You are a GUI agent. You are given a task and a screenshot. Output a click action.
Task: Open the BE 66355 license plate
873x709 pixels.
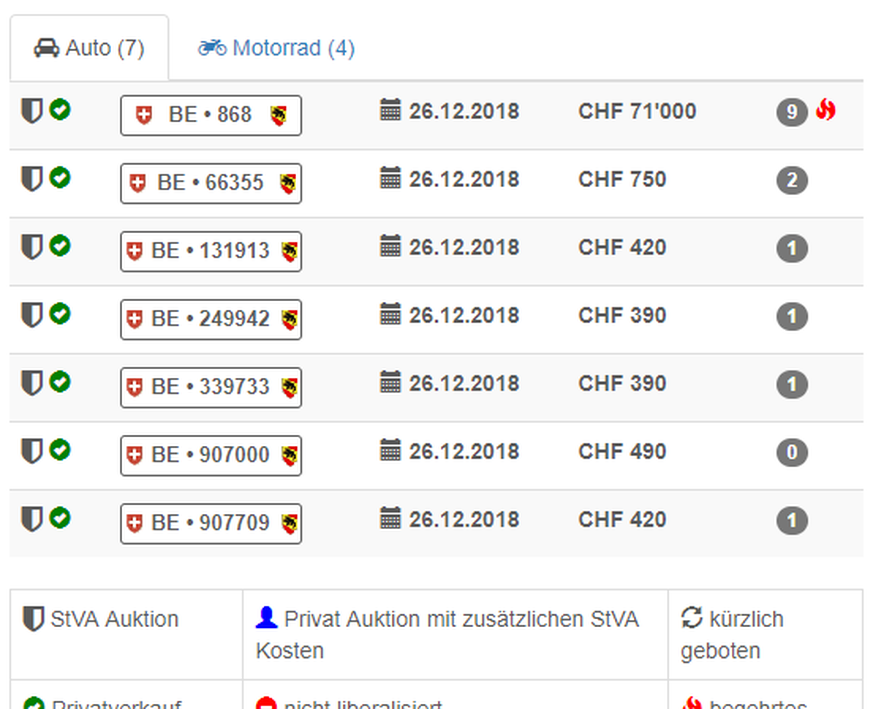click(x=210, y=183)
